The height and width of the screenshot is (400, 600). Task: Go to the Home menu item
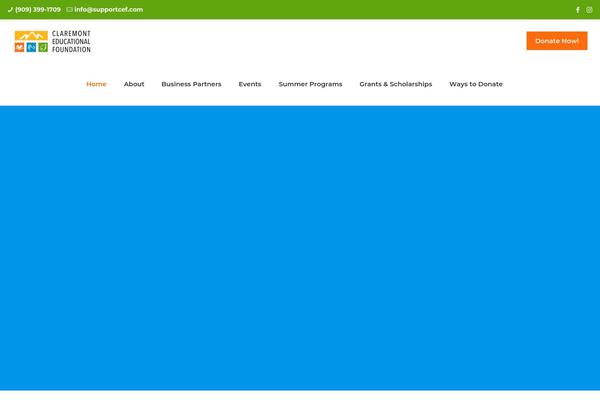click(x=96, y=84)
